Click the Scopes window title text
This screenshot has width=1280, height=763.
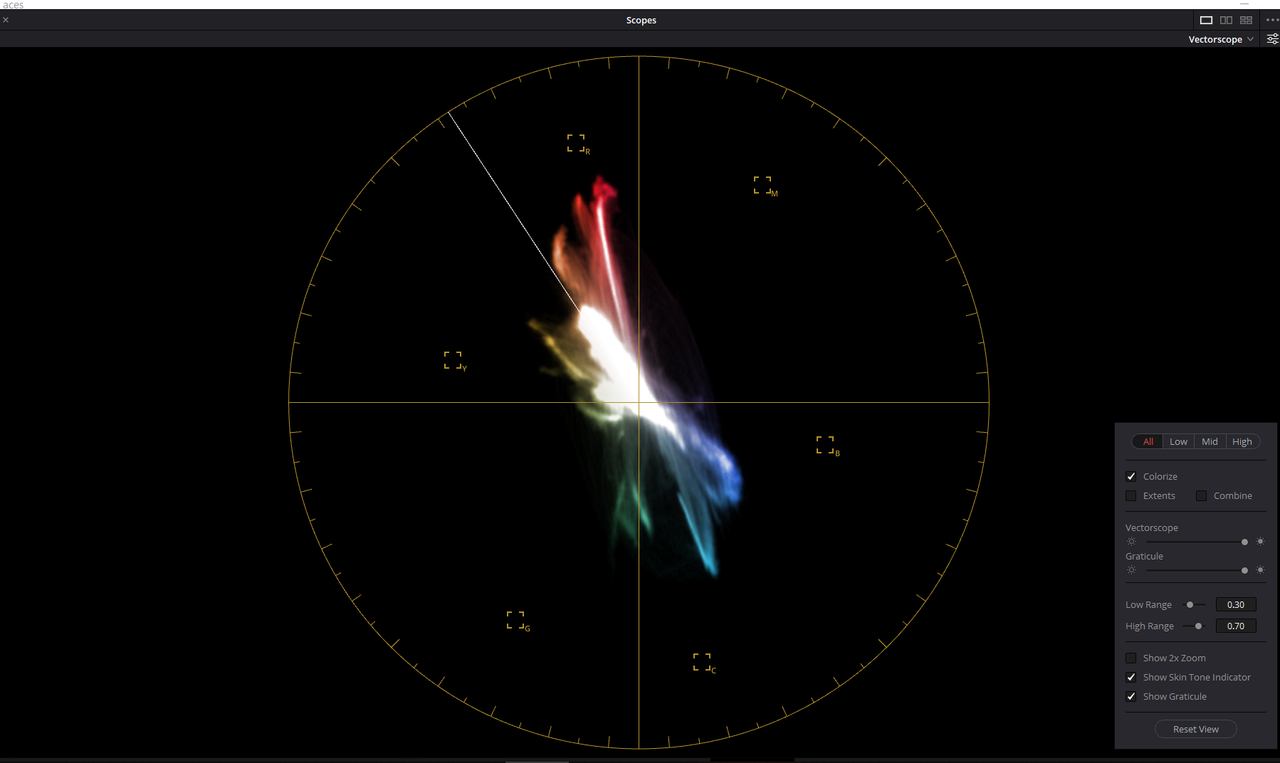click(641, 20)
